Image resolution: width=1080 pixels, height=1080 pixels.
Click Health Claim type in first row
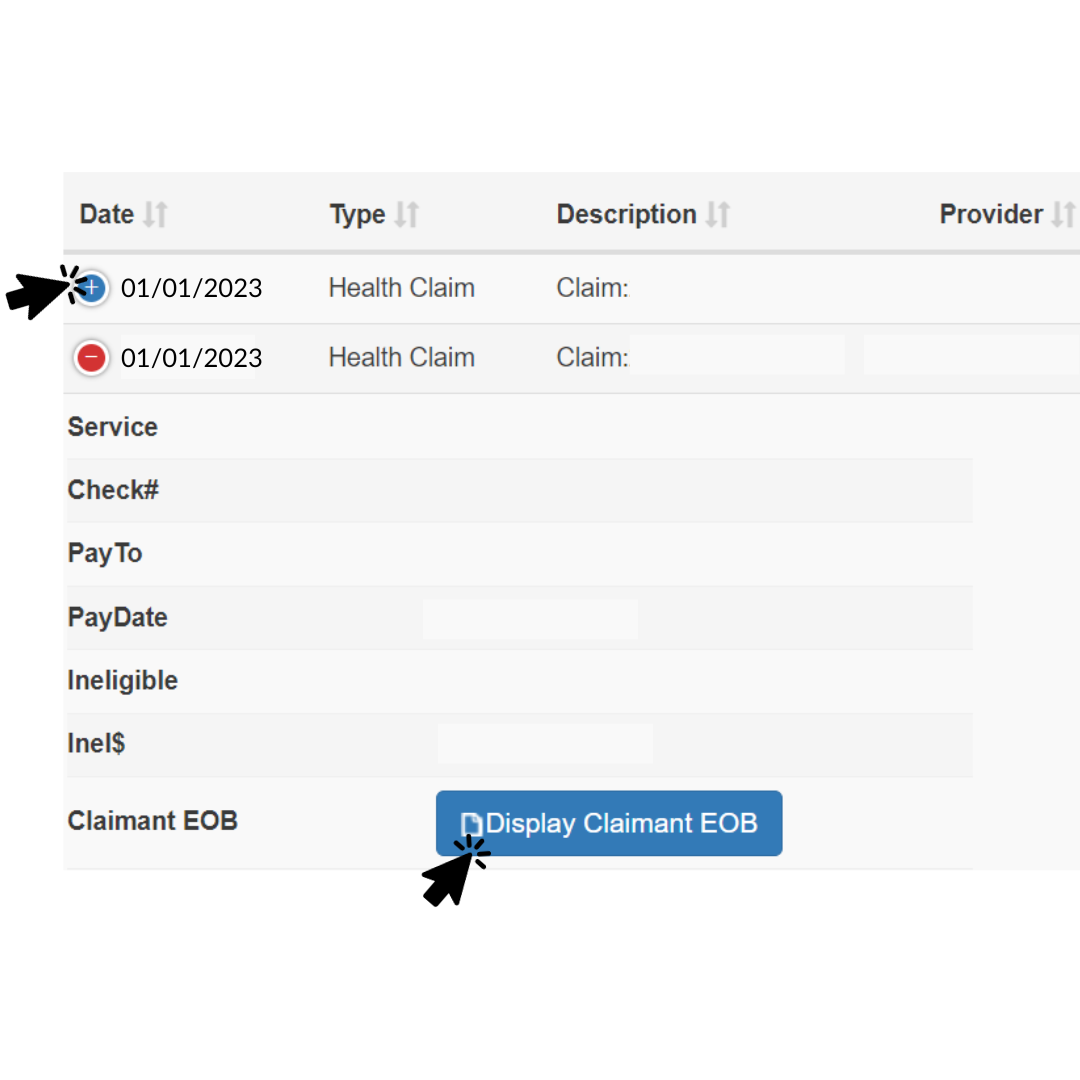pos(402,288)
